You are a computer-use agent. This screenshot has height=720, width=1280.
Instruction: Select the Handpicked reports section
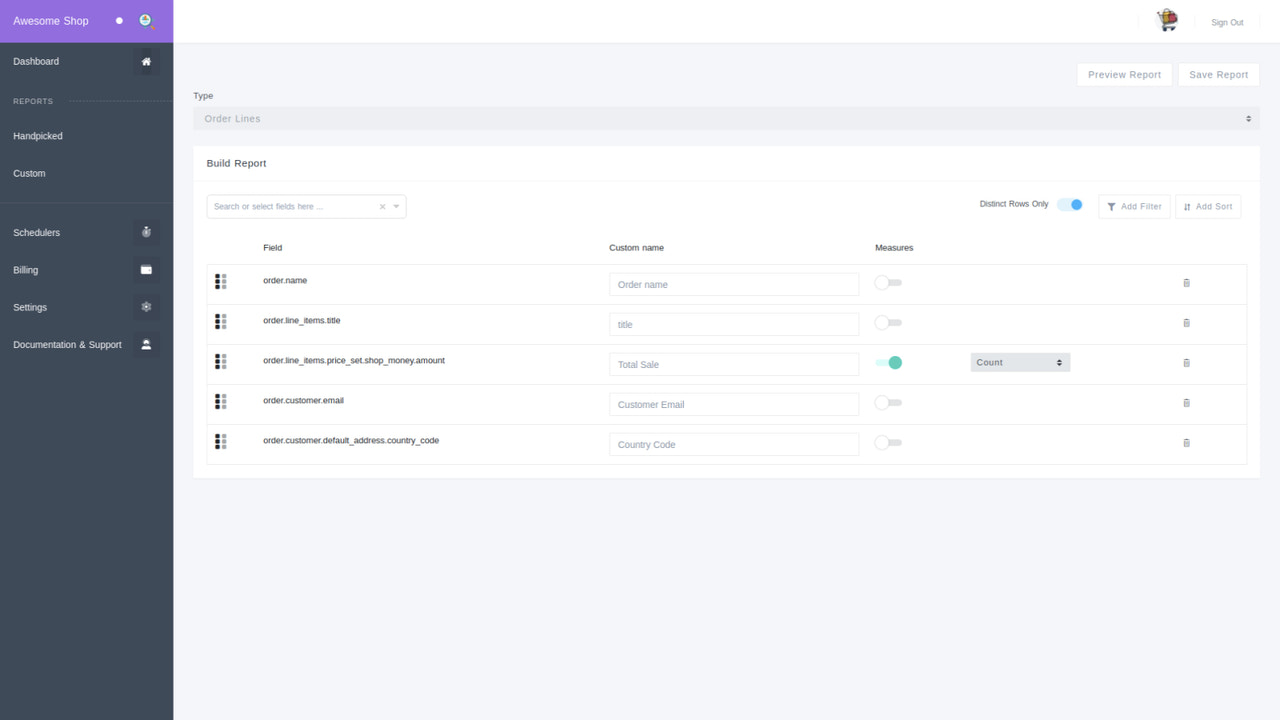click(x=40, y=135)
